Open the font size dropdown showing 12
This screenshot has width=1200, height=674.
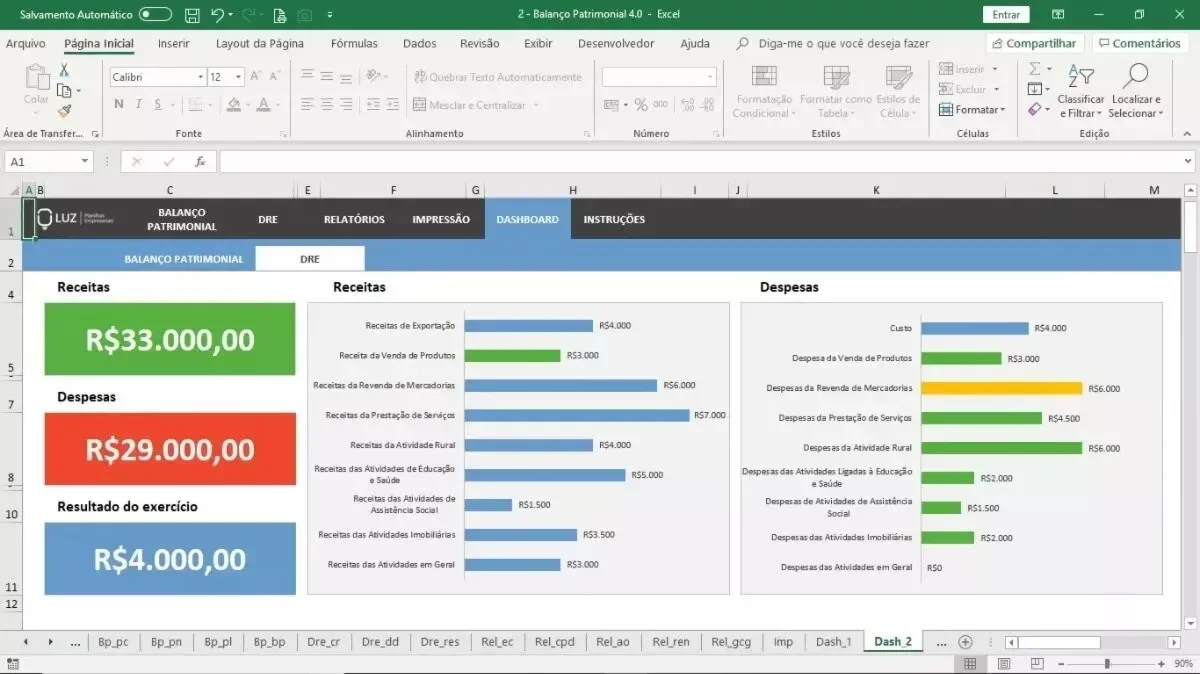click(x=238, y=77)
